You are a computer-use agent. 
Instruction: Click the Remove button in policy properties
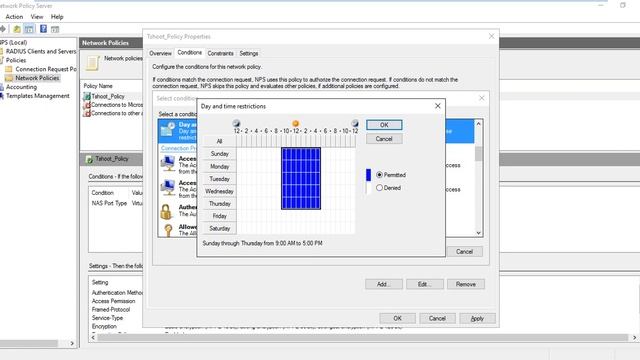[x=466, y=284]
